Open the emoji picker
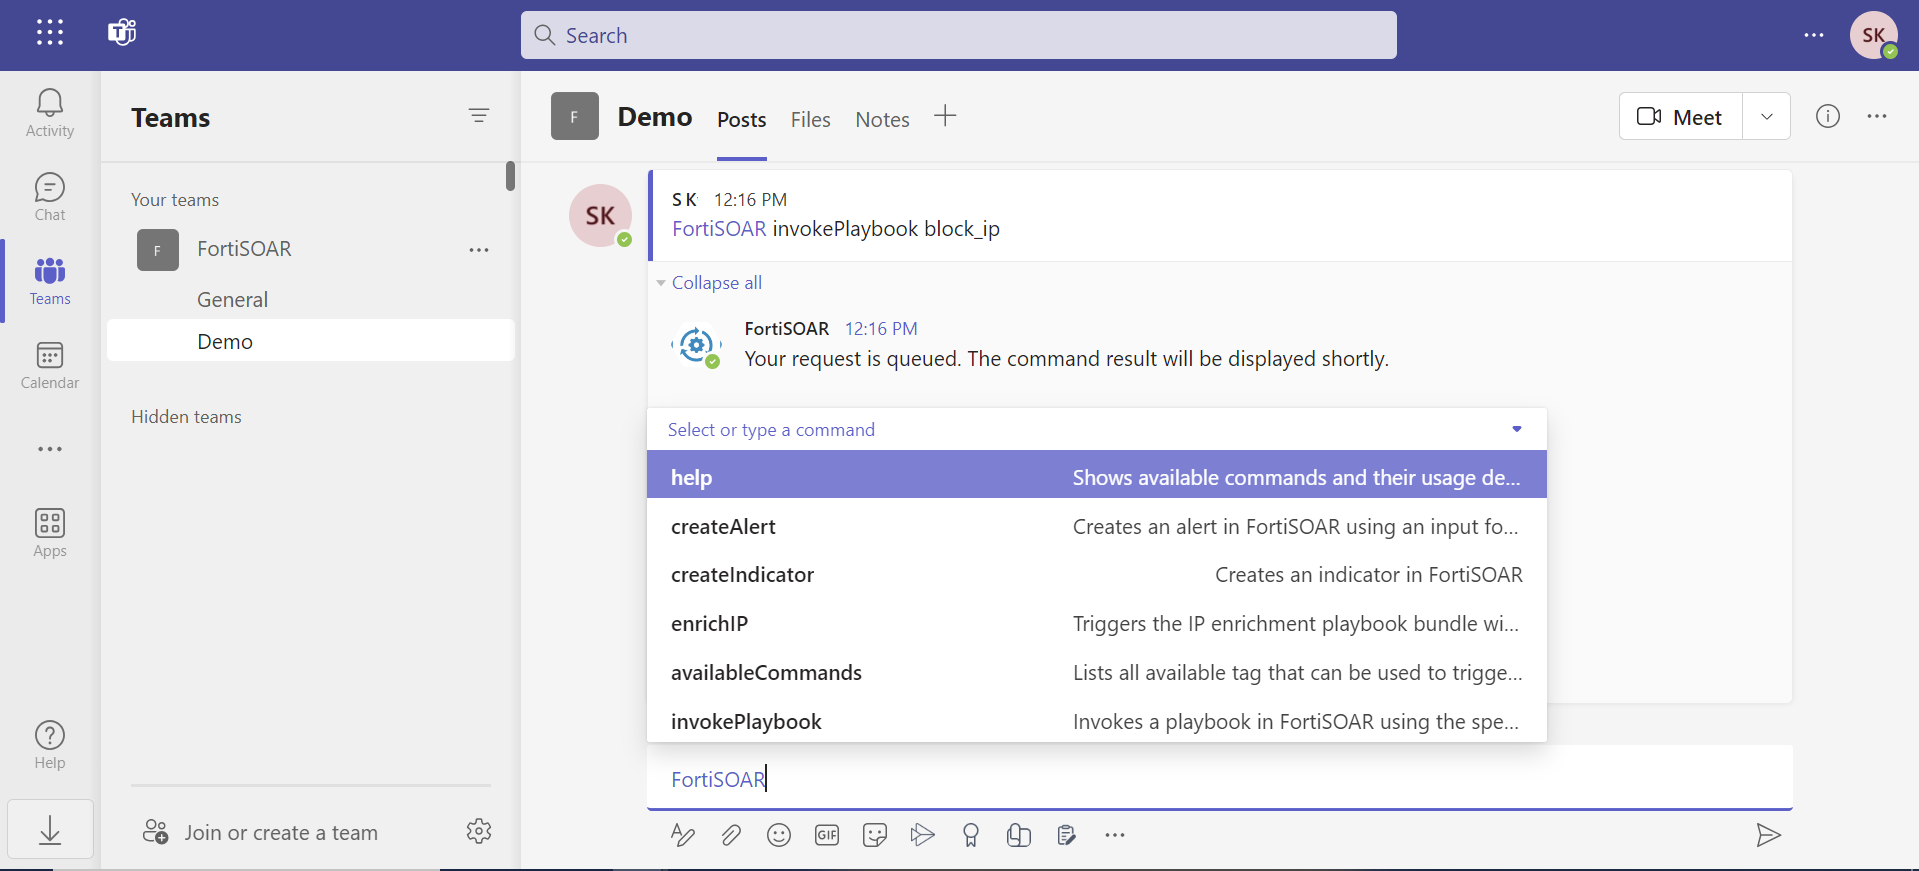This screenshot has height=871, width=1919. click(x=779, y=835)
